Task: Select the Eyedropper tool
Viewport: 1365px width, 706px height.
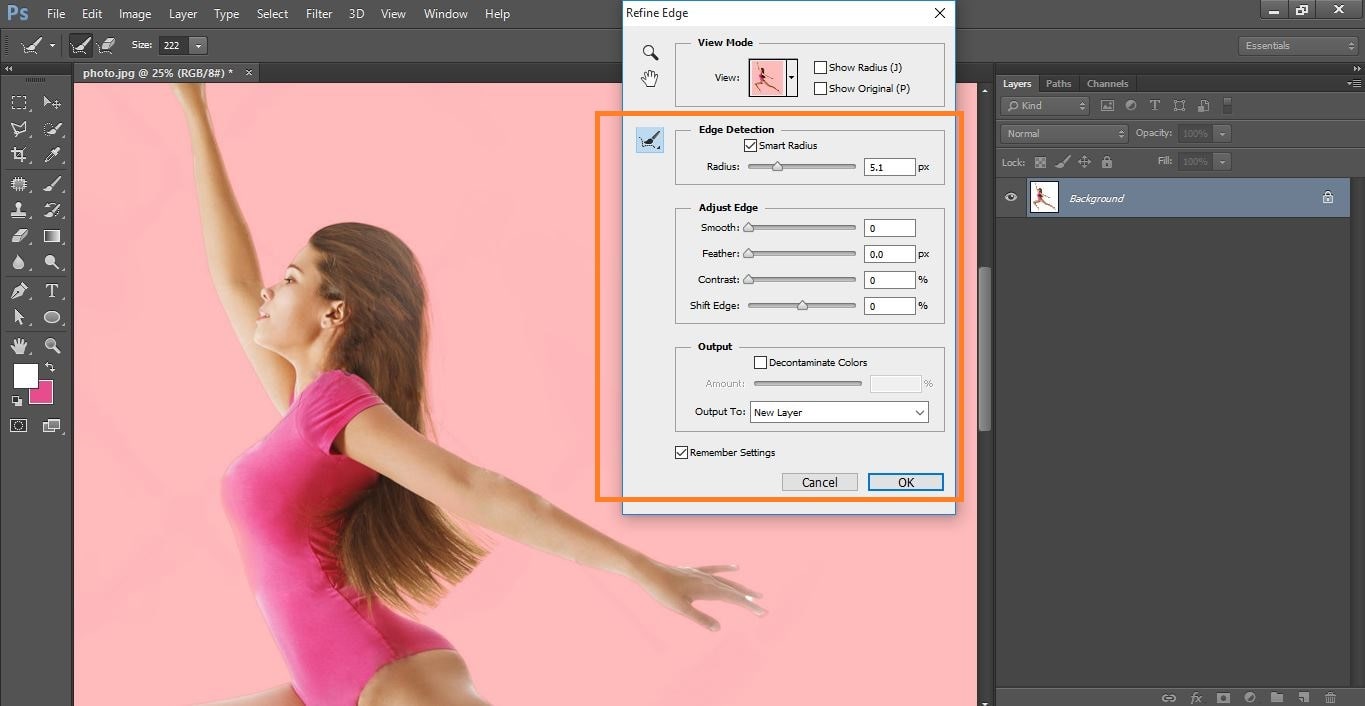Action: coord(53,155)
